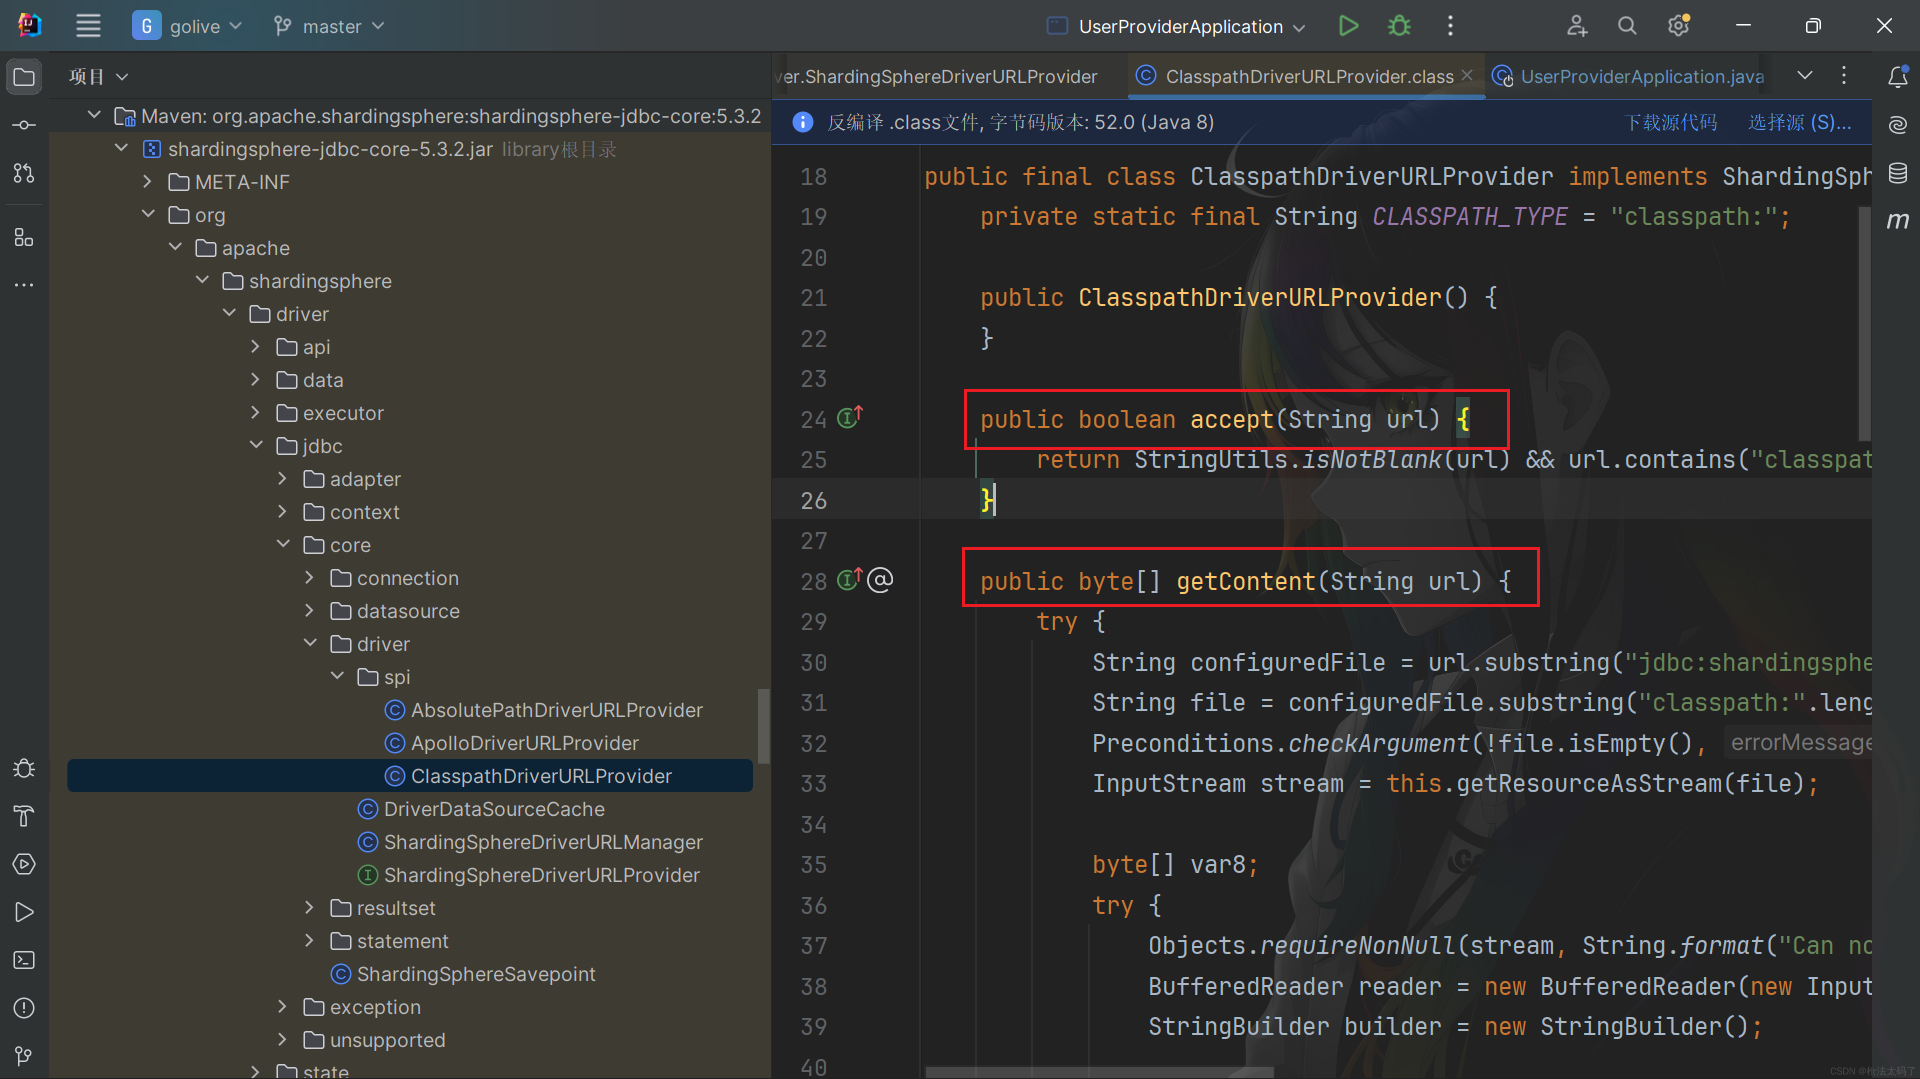This screenshot has width=1920, height=1079.
Task: Select ShardingSphereDriverURLManager class
Action: pos(530,842)
